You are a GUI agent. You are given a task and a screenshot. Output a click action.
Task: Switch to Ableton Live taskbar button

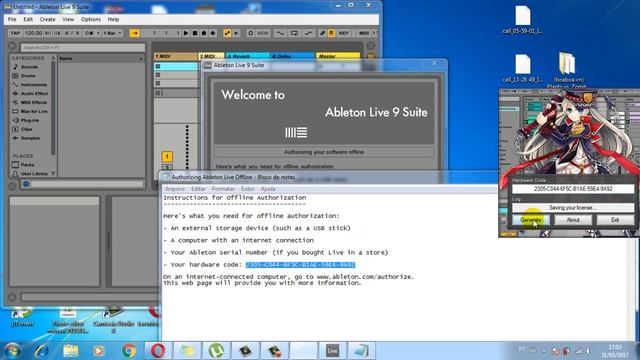[332, 351]
